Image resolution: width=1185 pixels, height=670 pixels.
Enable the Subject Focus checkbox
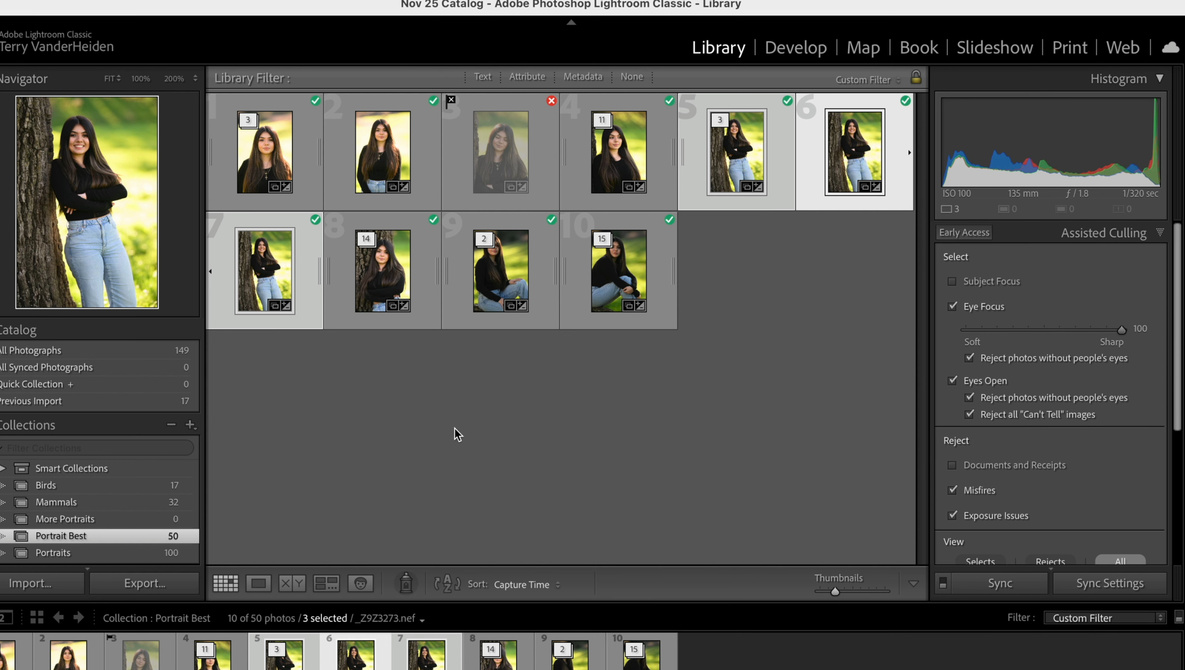pos(952,282)
